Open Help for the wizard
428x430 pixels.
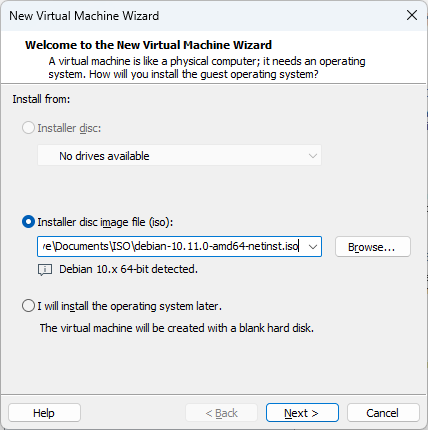pos(44,413)
